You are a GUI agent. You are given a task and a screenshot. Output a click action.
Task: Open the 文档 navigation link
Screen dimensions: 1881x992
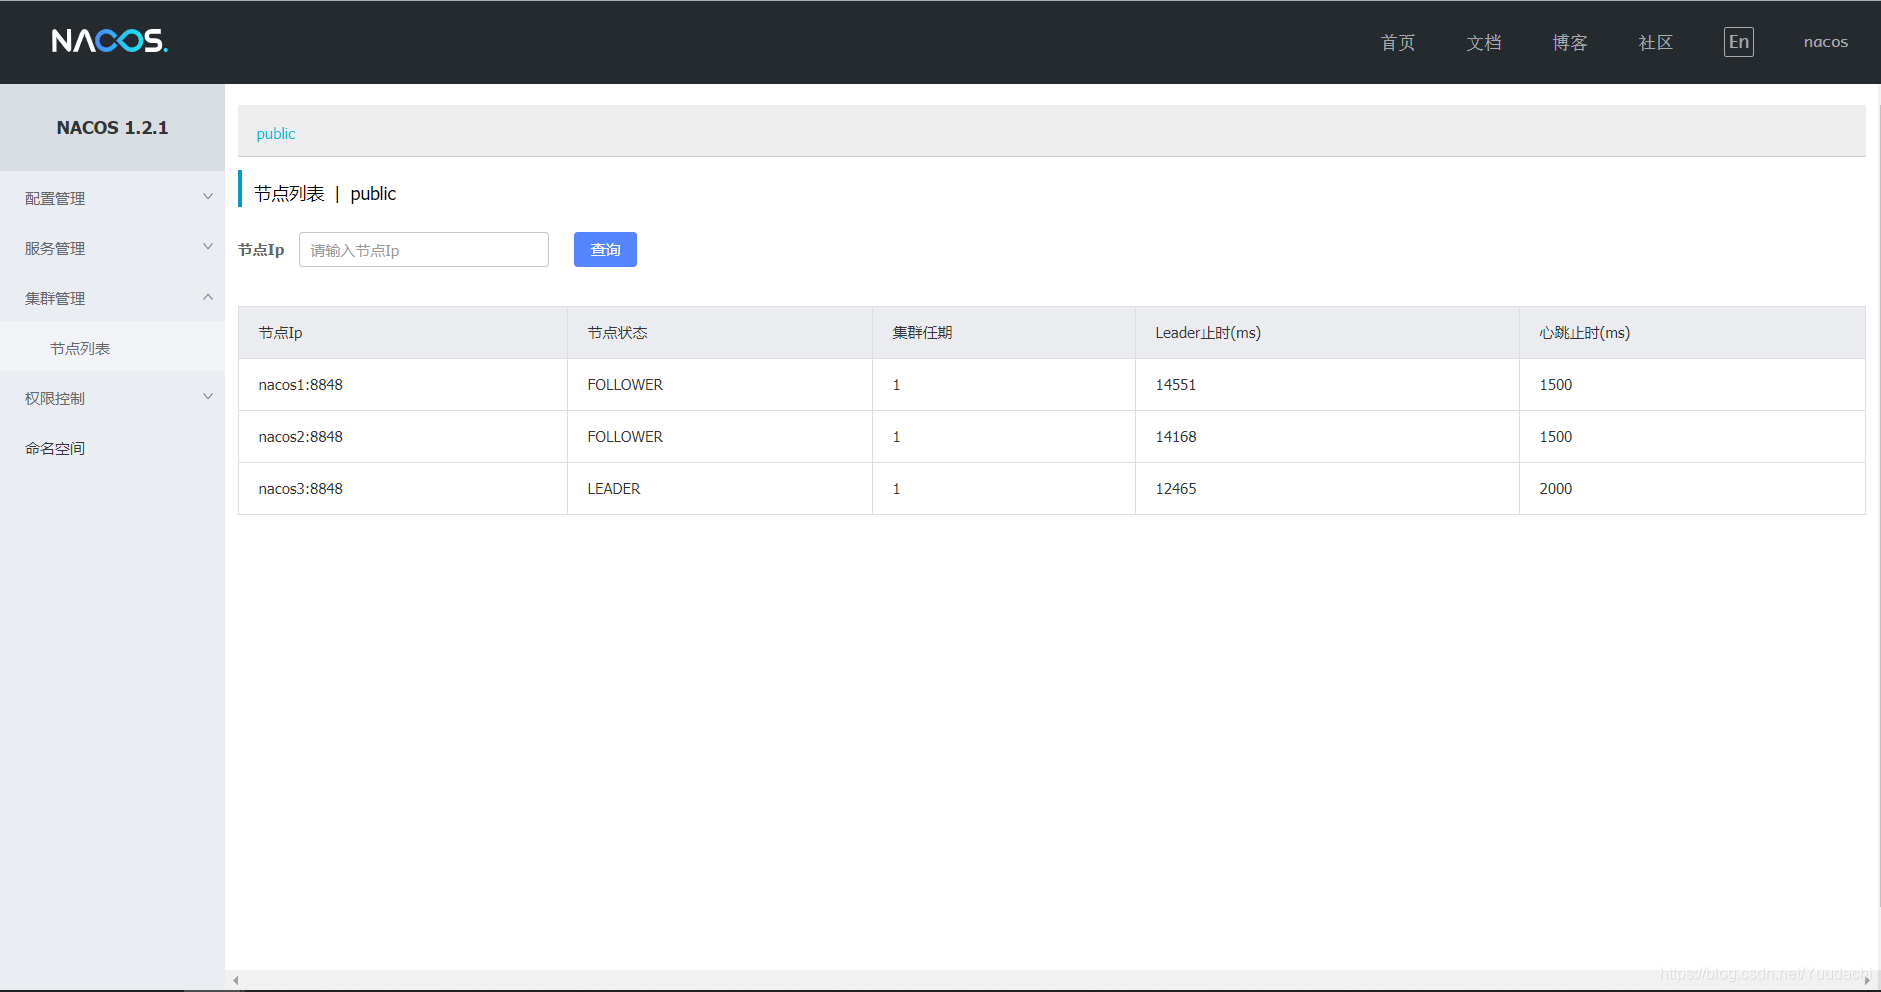click(x=1484, y=43)
